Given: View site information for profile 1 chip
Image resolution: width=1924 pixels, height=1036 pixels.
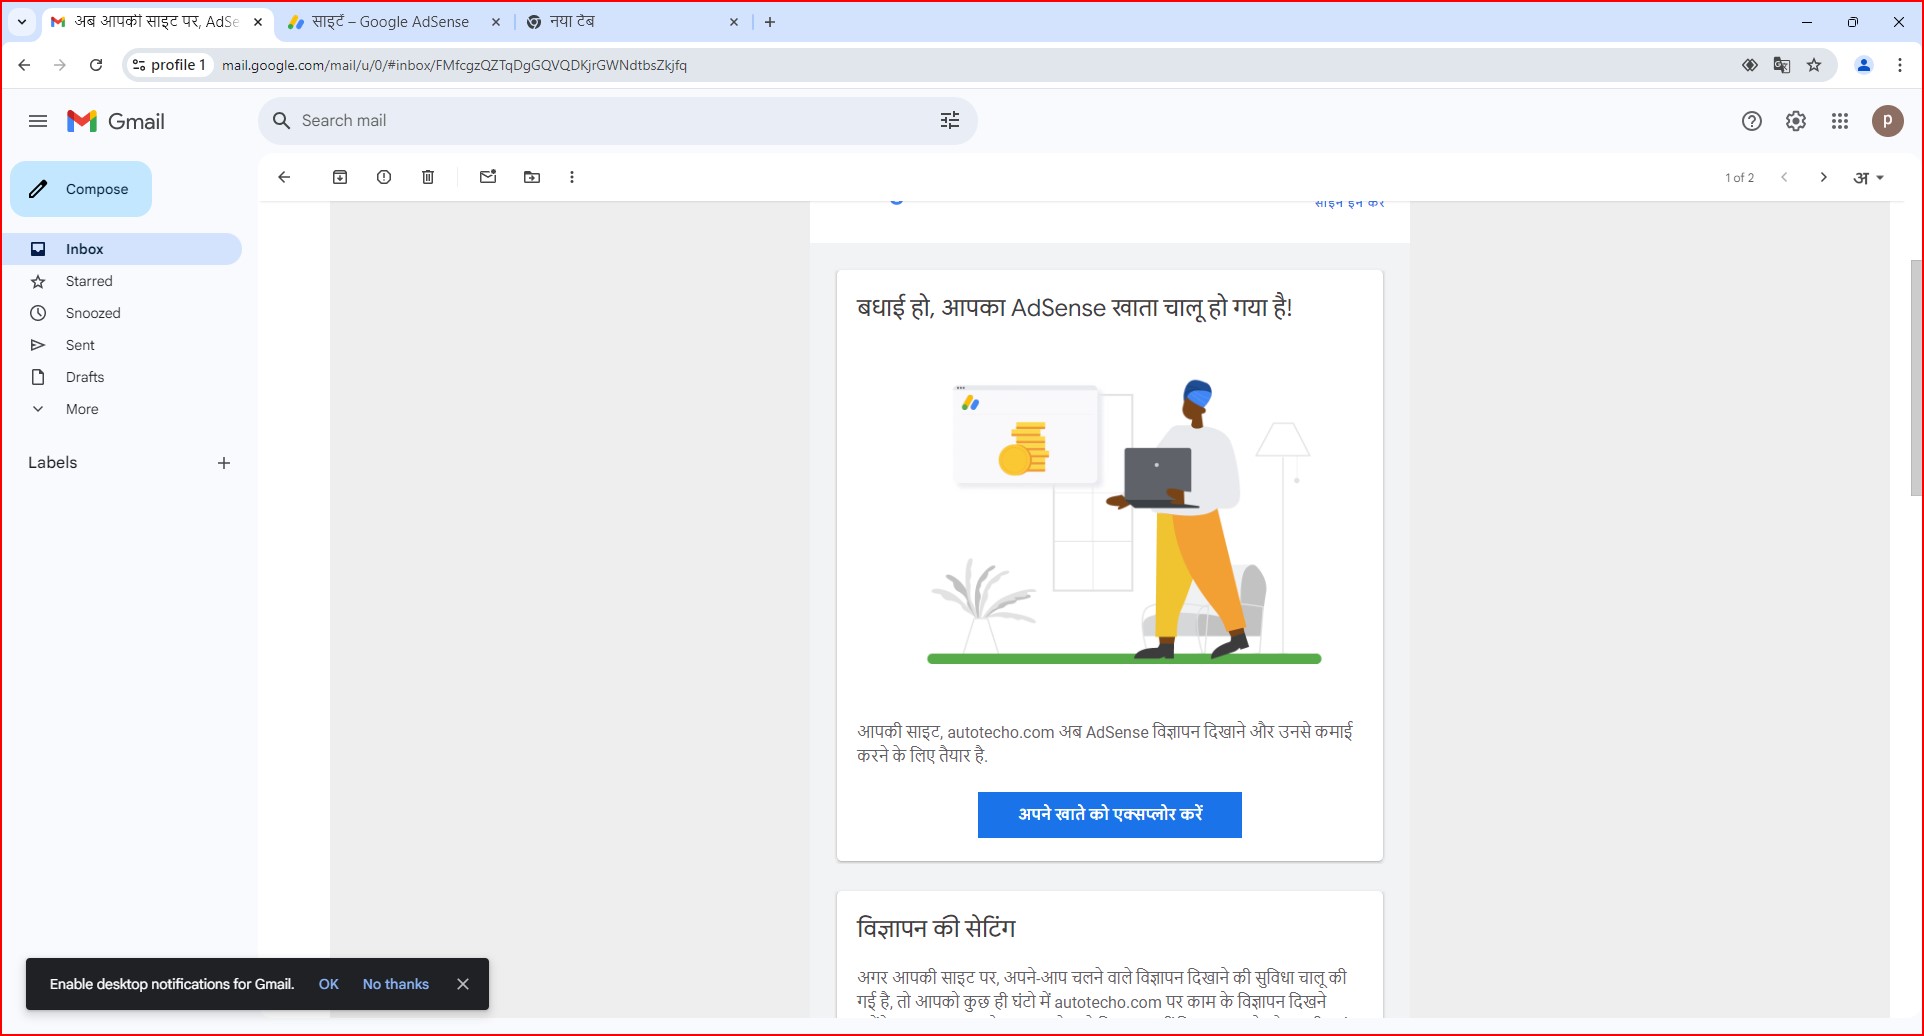Looking at the screenshot, I should (x=169, y=65).
